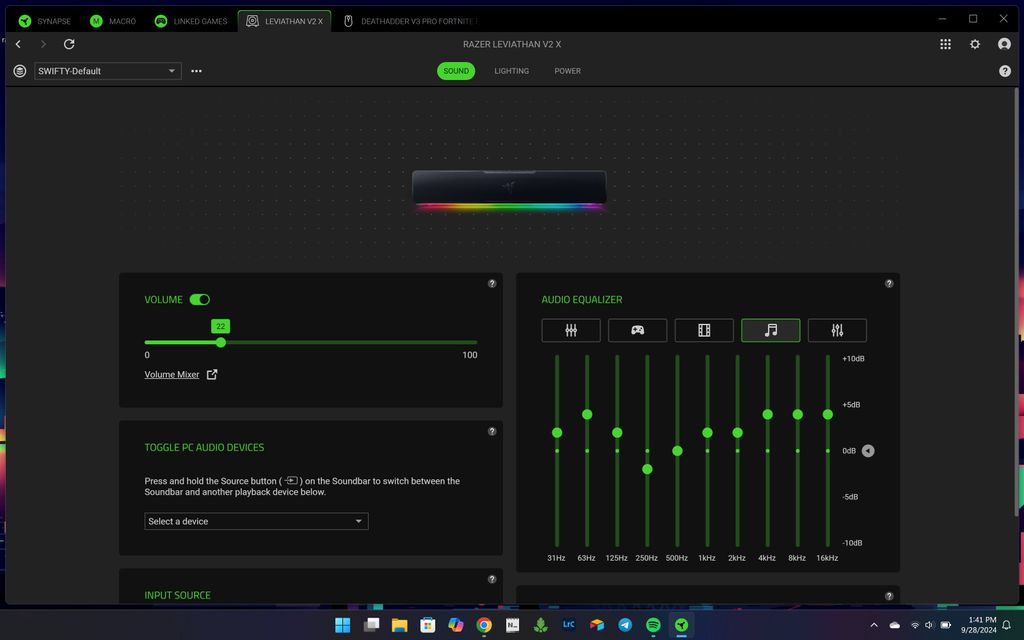Click the equalizer reset arrow at 0dB
The image size is (1024, 640).
pyautogui.click(x=868, y=451)
